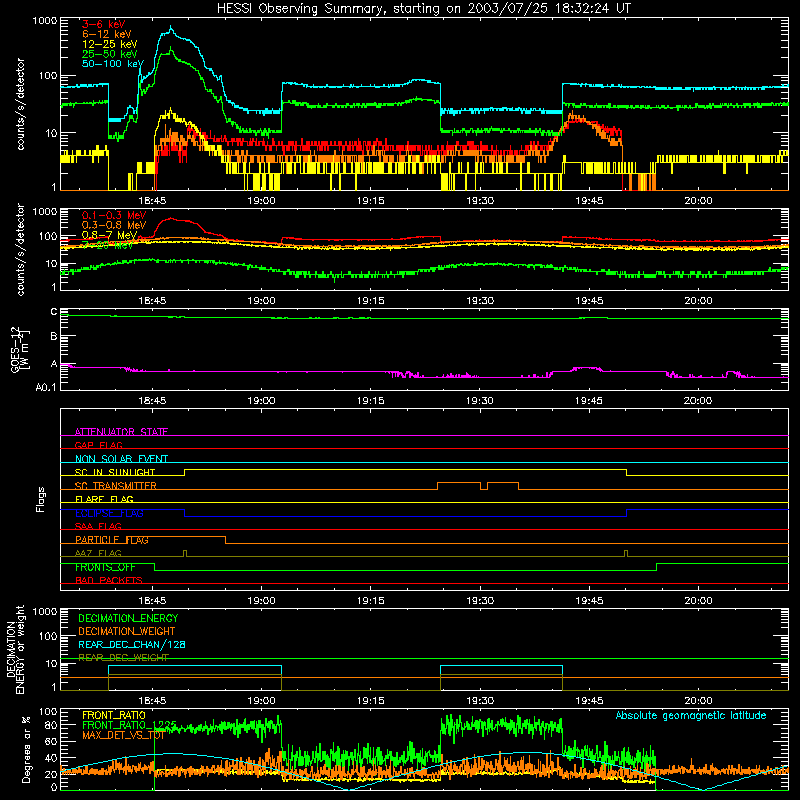Click the "A0.1" flux axis tick label
The height and width of the screenshot is (800, 800).
(46, 387)
